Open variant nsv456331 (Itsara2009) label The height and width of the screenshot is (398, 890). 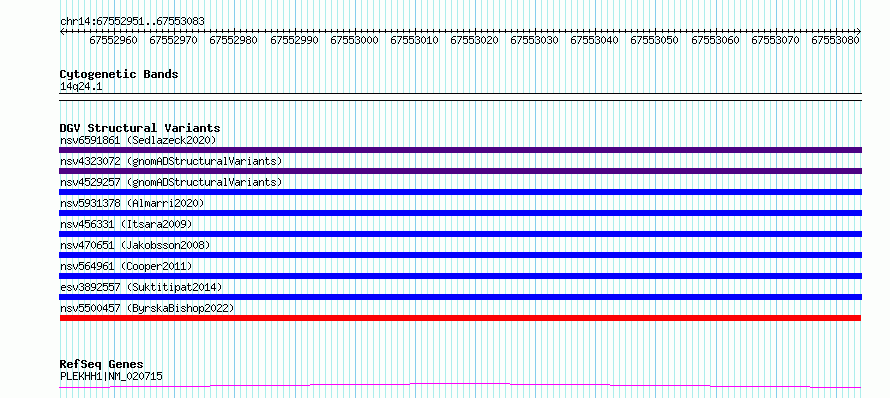126,224
